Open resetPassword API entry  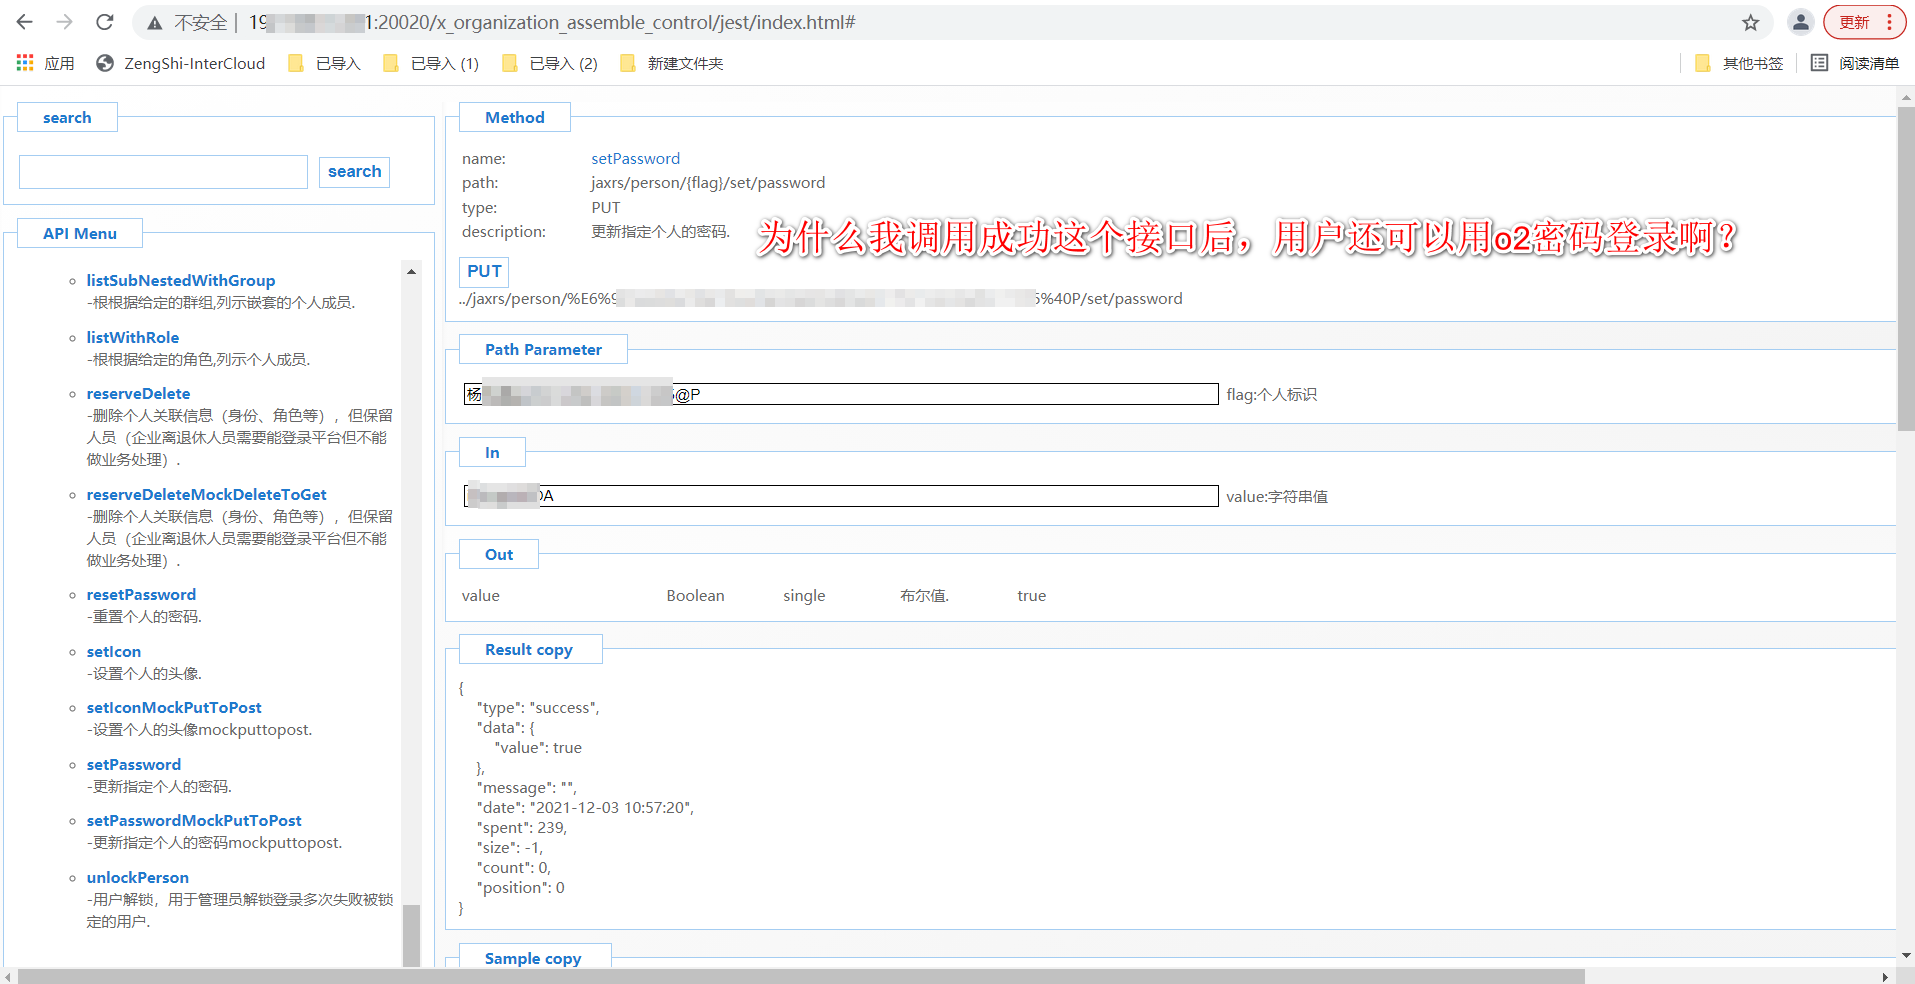[141, 595]
